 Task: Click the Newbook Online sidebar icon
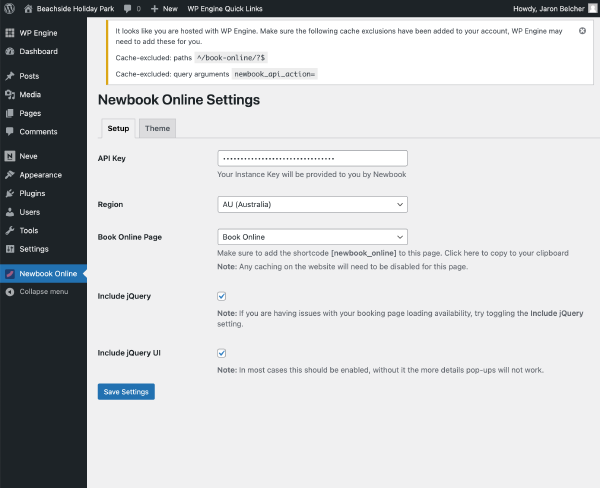pyautogui.click(x=10, y=274)
